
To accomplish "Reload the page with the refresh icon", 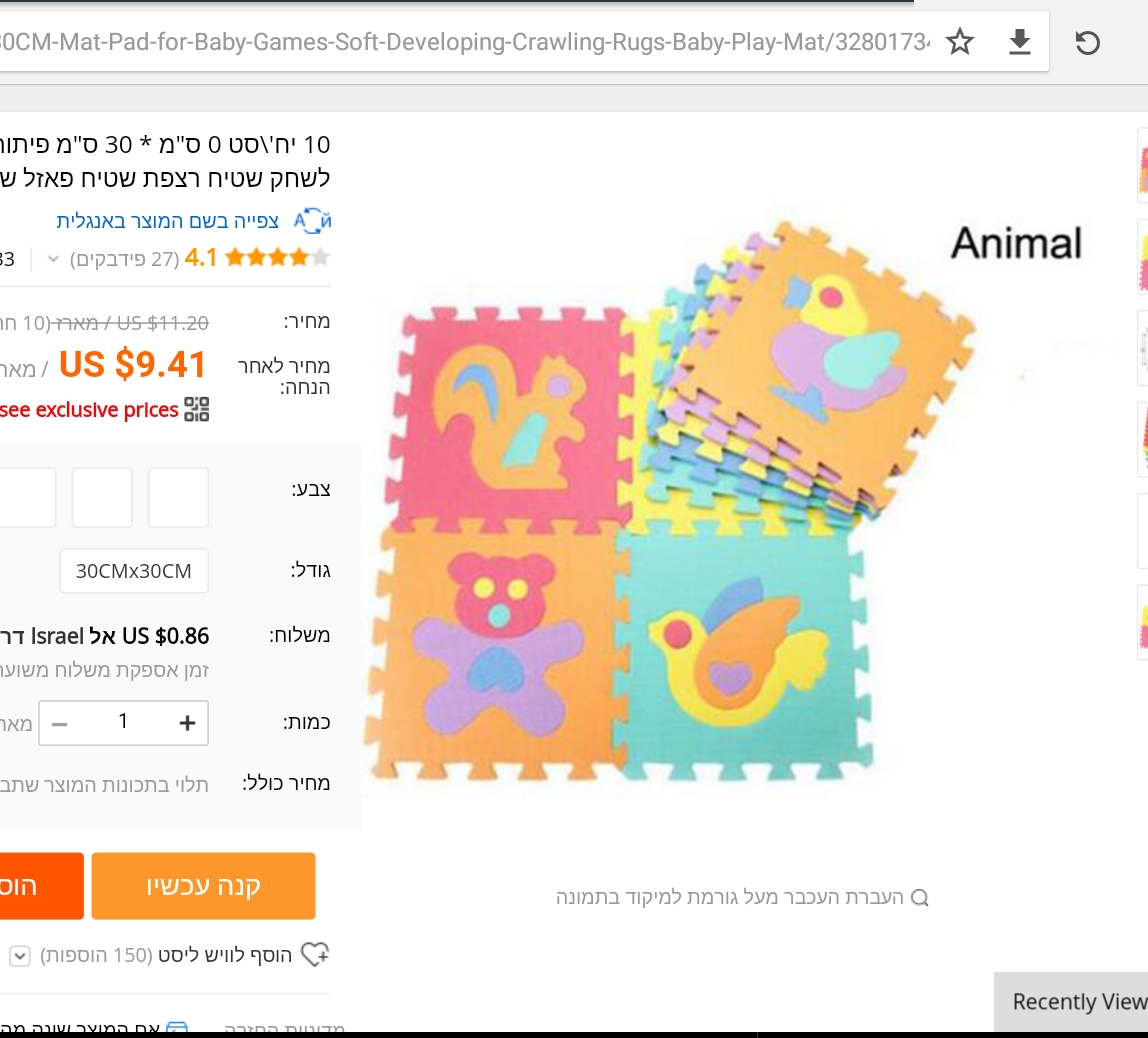I will (x=1087, y=42).
